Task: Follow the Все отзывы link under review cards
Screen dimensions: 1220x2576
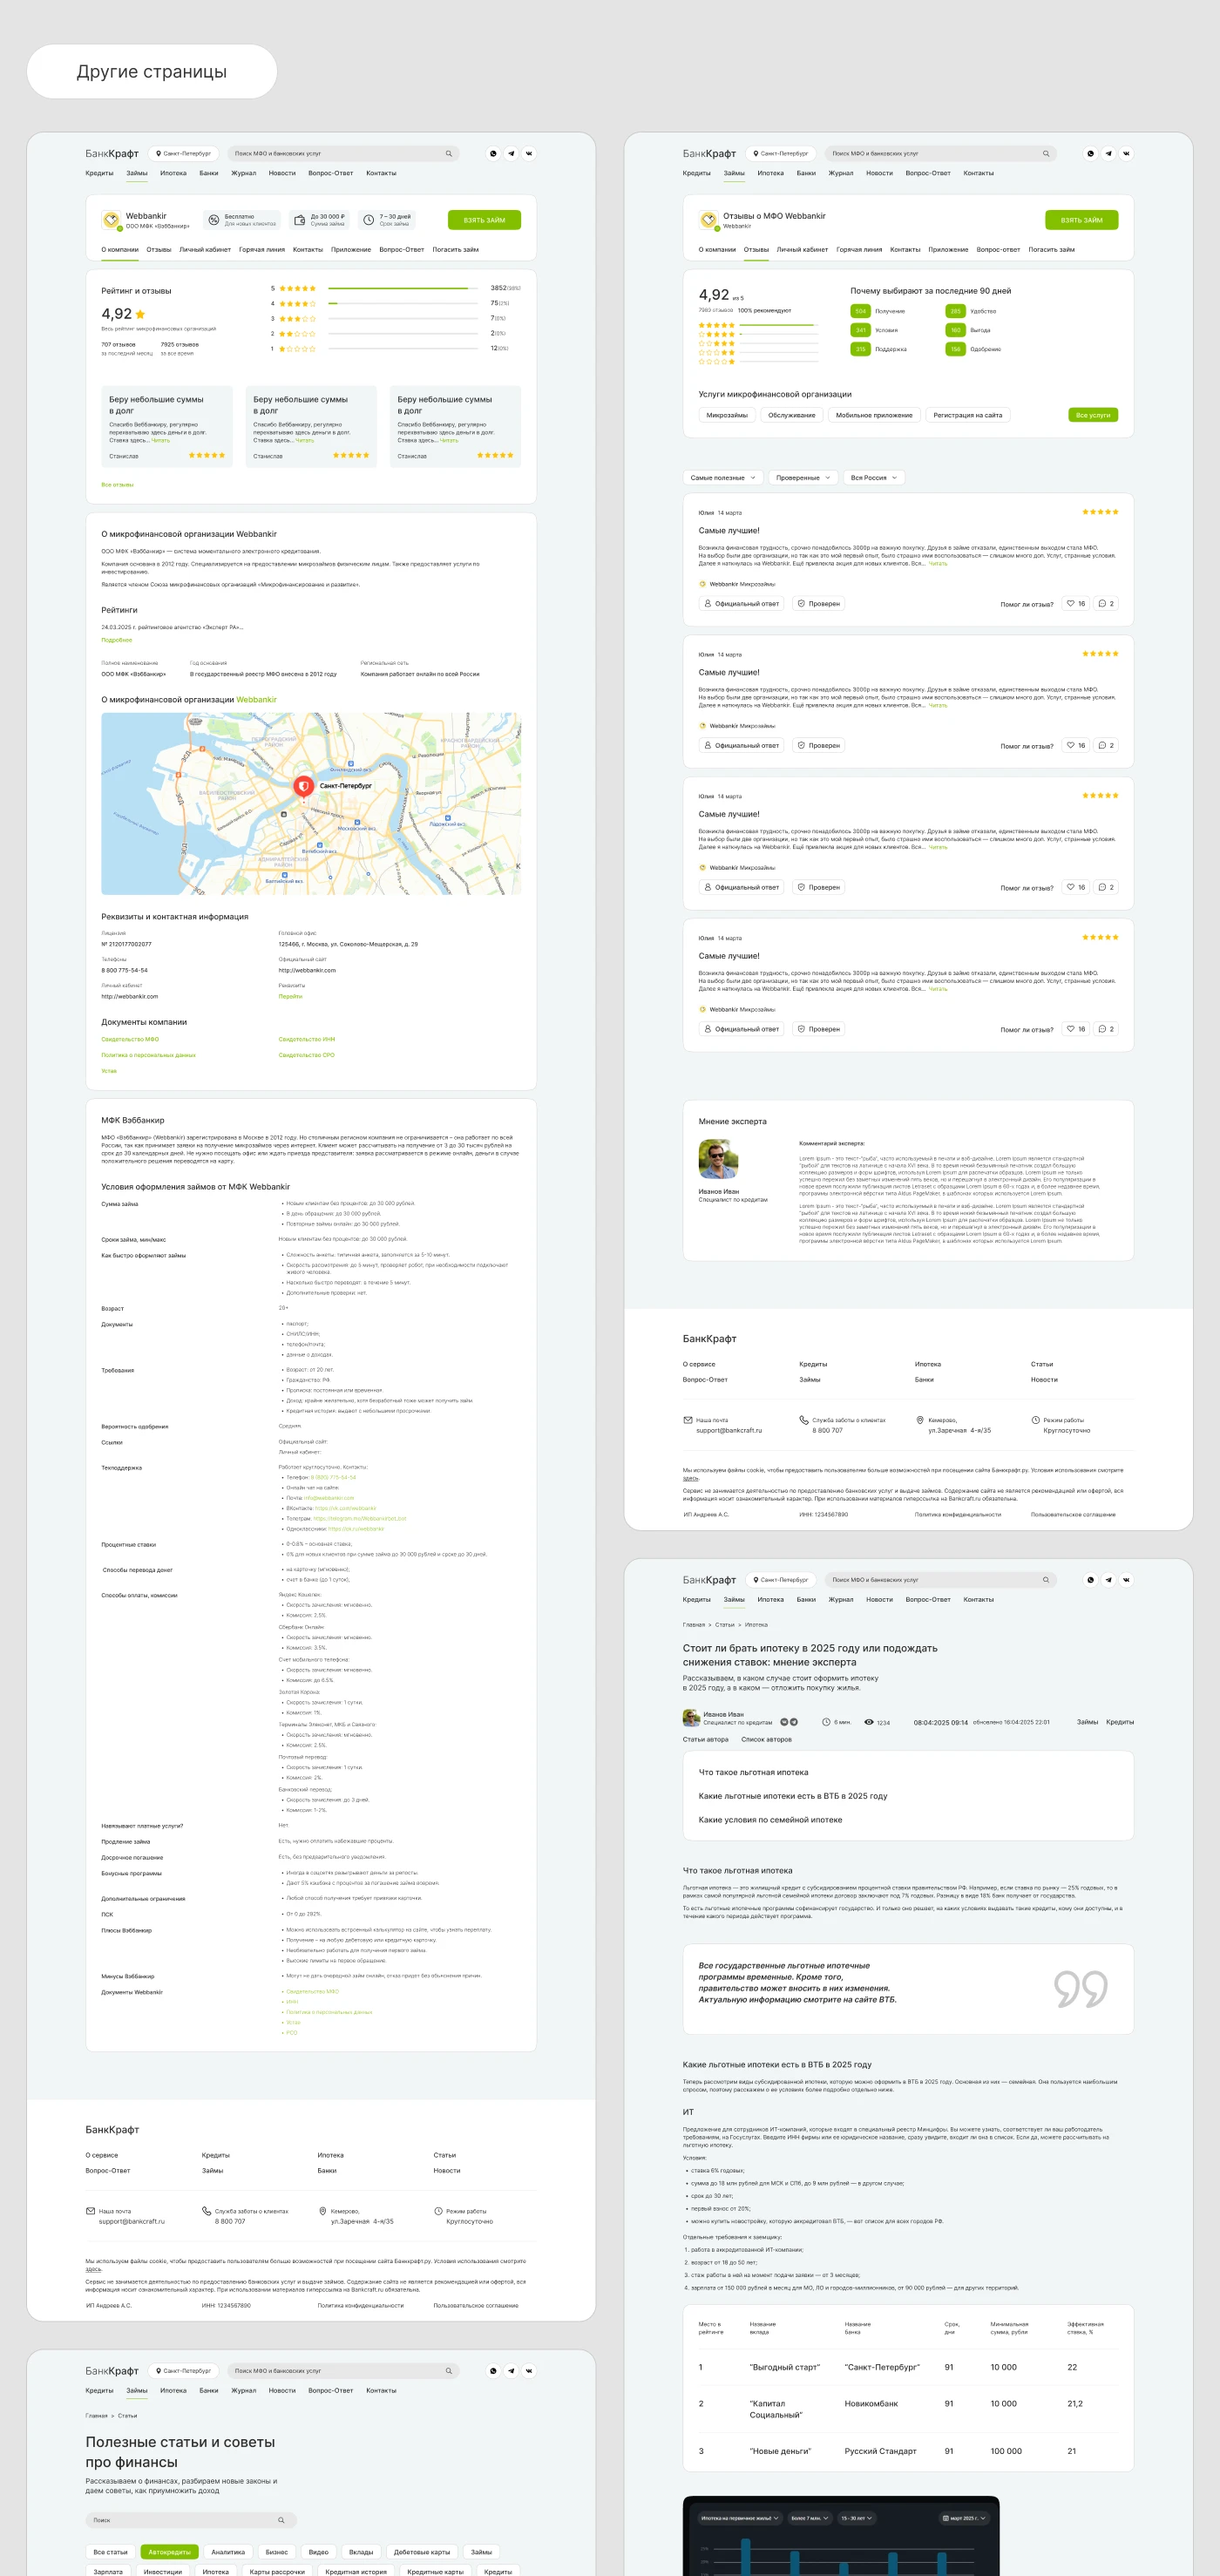Action: [117, 485]
